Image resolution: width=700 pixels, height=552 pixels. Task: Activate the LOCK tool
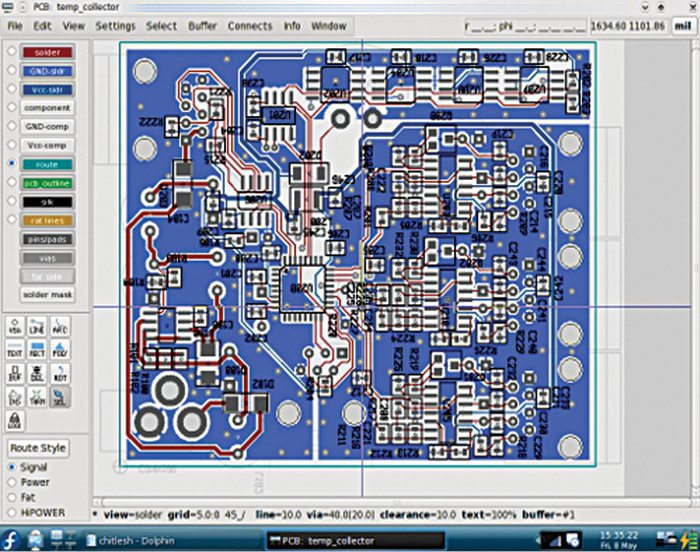coord(16,422)
